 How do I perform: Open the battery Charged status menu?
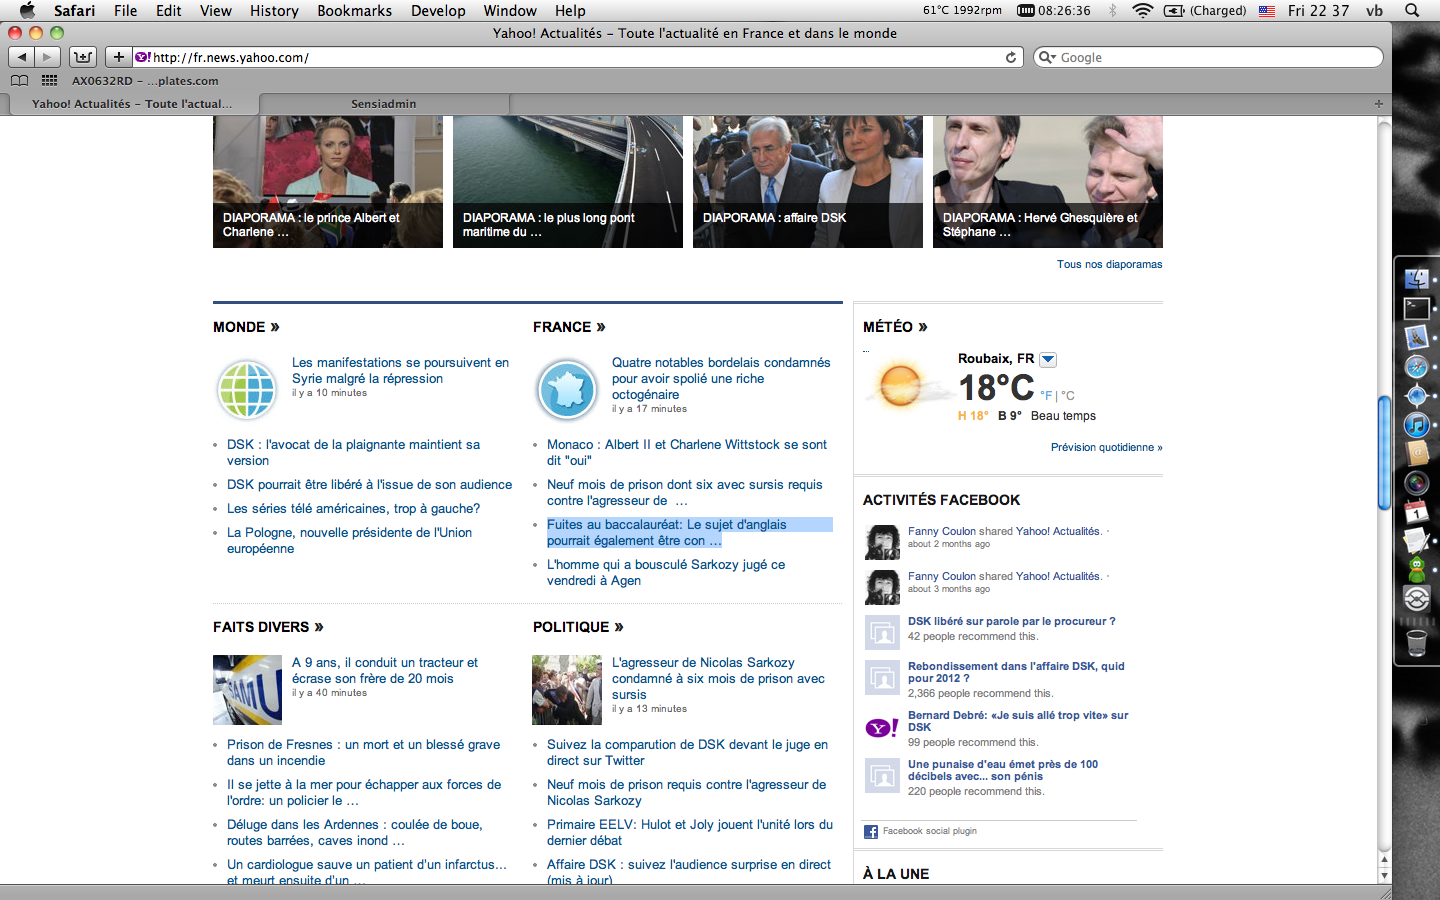[x=1205, y=10]
